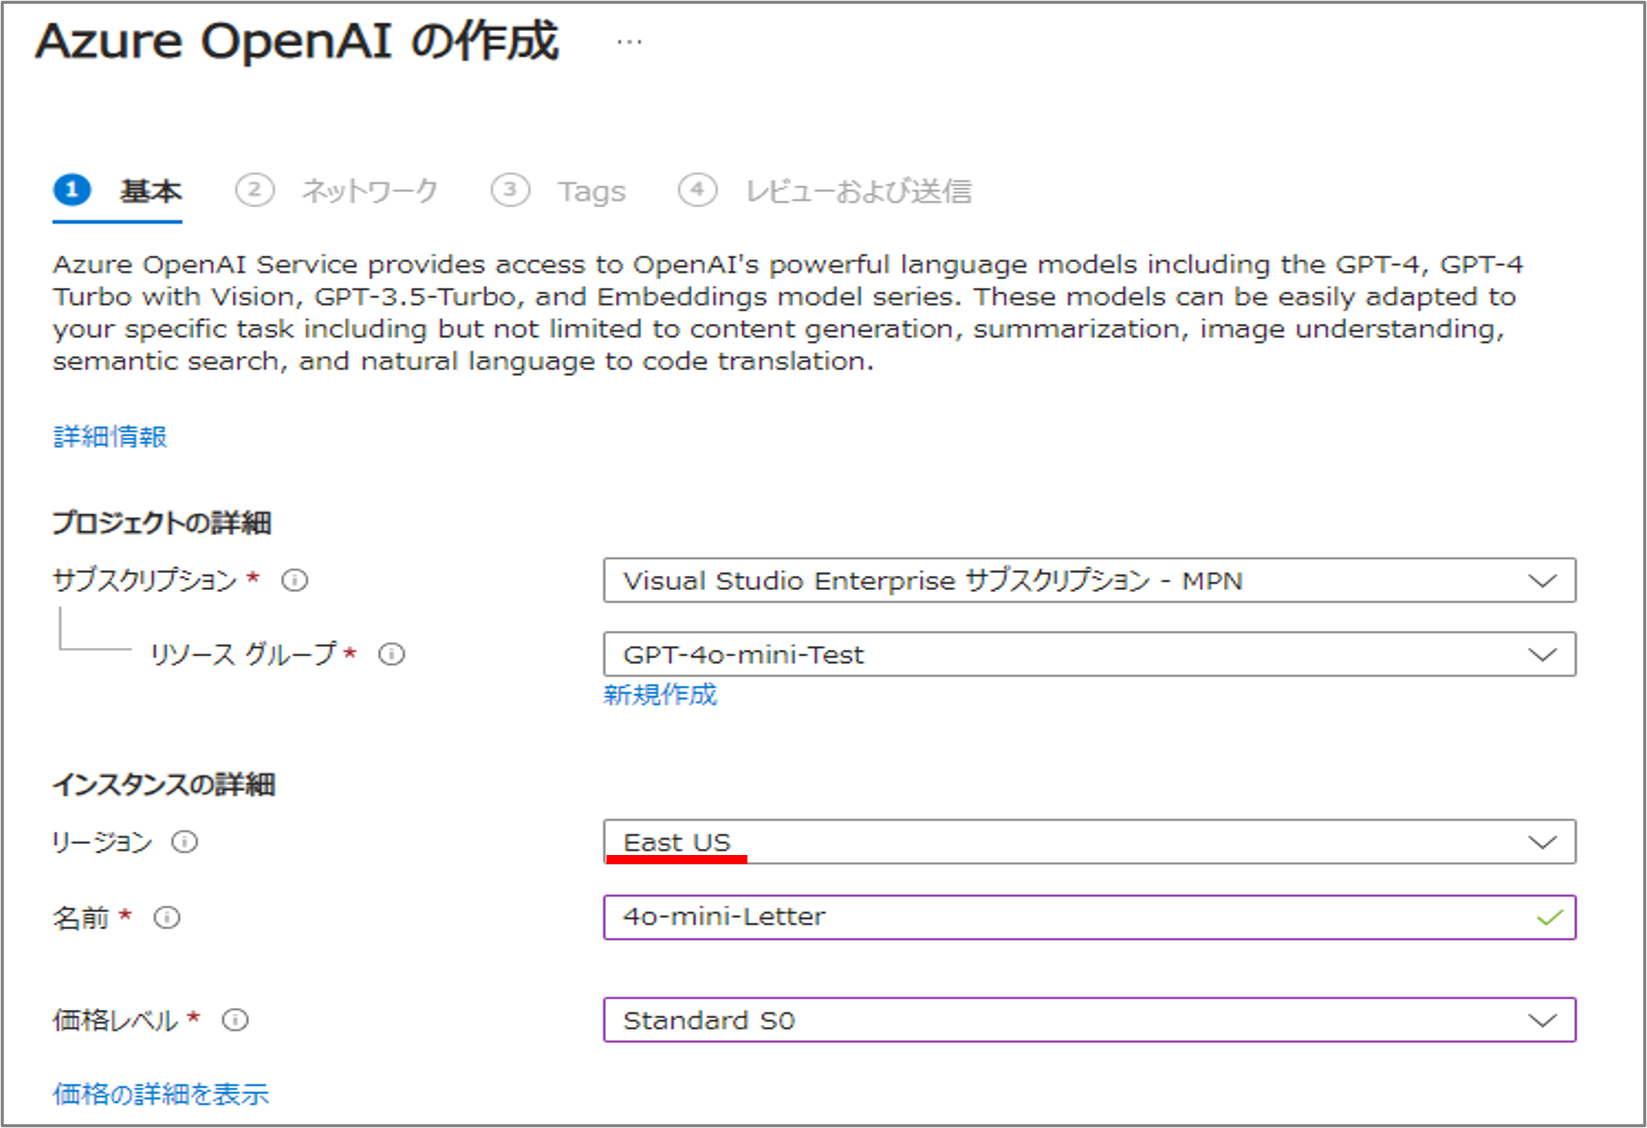Click the ellipsis next to Azure OpenAI の作成 title
The width and height of the screenshot is (1647, 1128).
click(628, 40)
